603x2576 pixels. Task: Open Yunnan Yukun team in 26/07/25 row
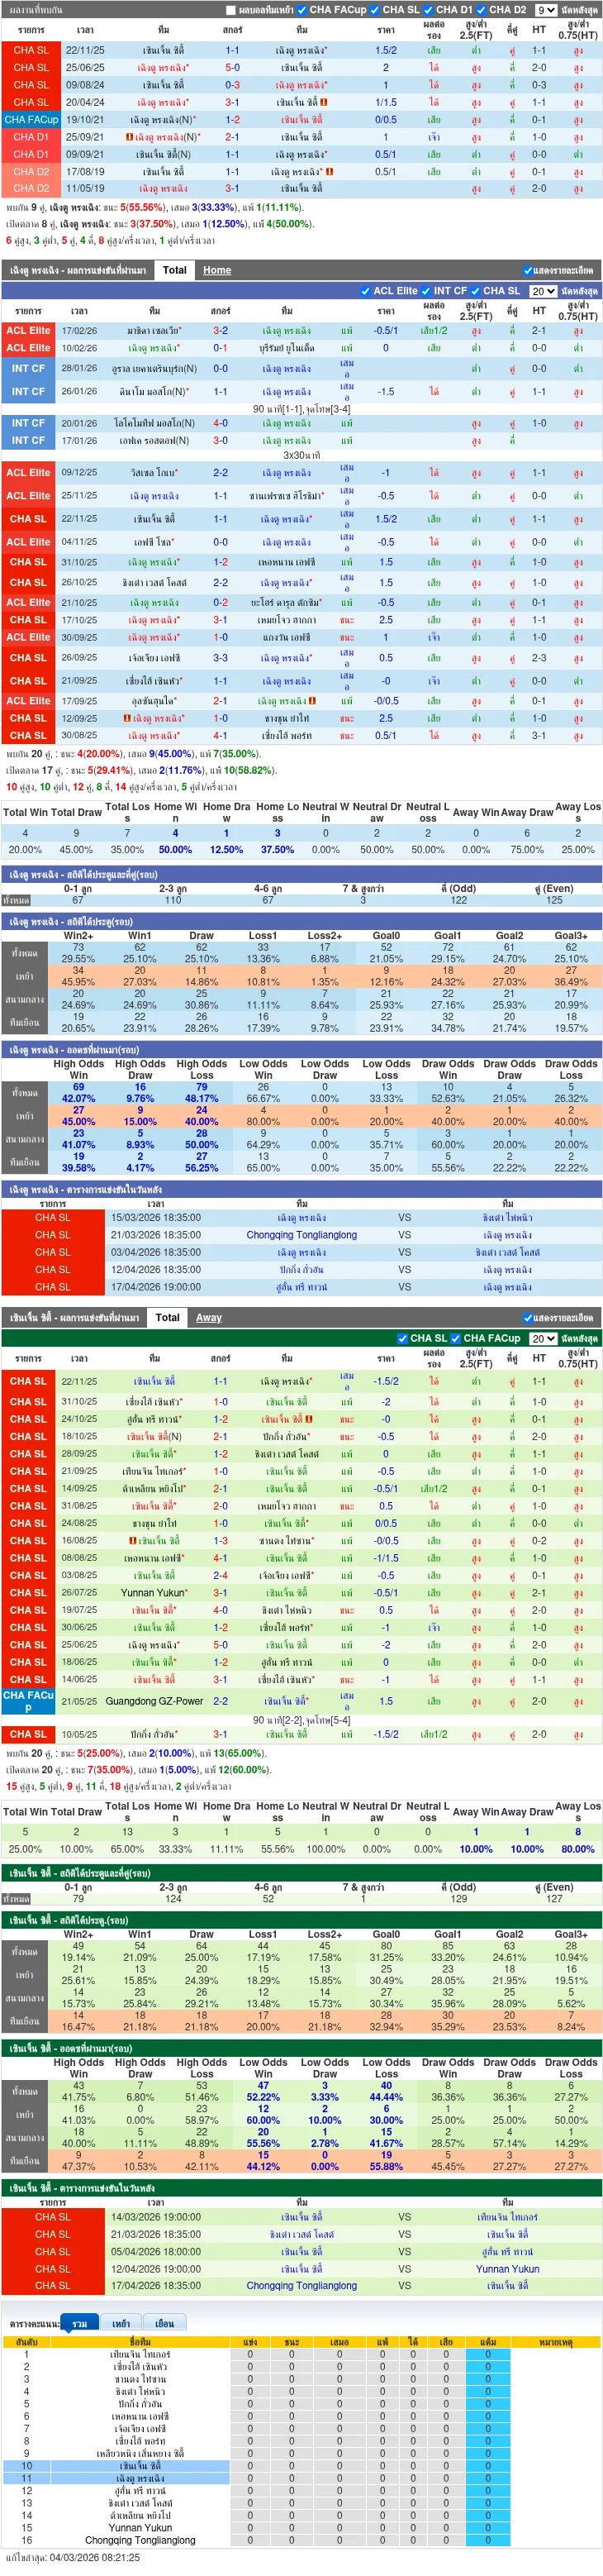point(153,1593)
